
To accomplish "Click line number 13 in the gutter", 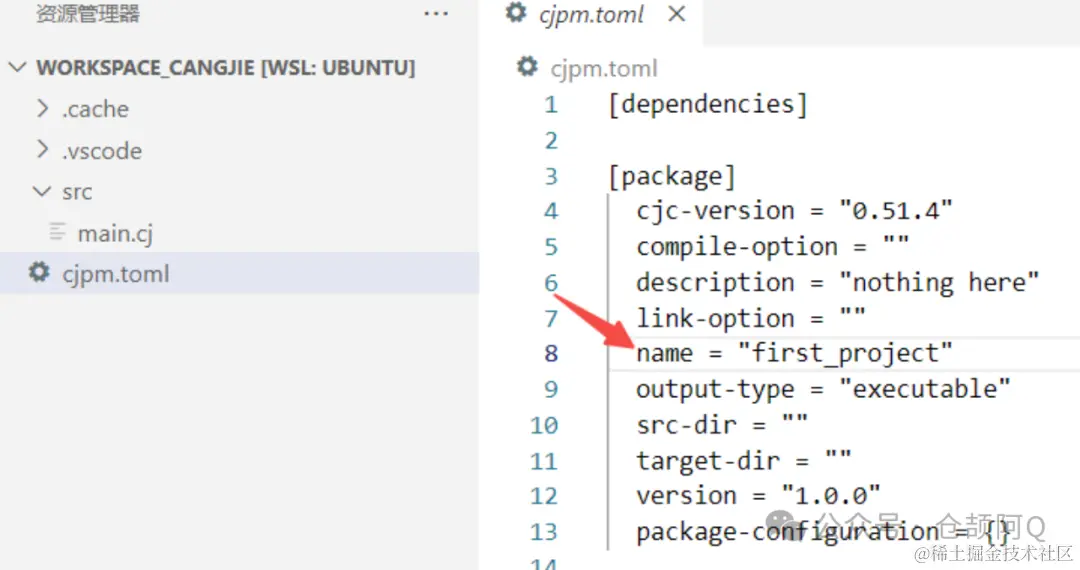I will pos(544,531).
